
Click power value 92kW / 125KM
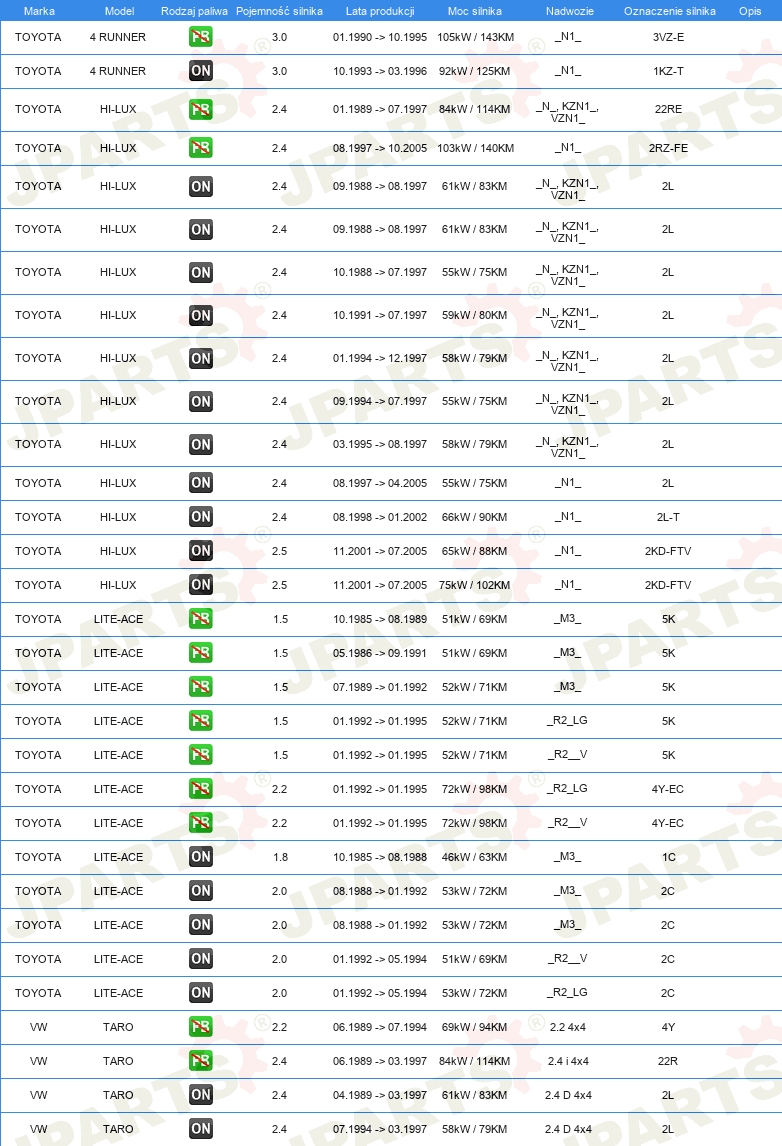(474, 72)
